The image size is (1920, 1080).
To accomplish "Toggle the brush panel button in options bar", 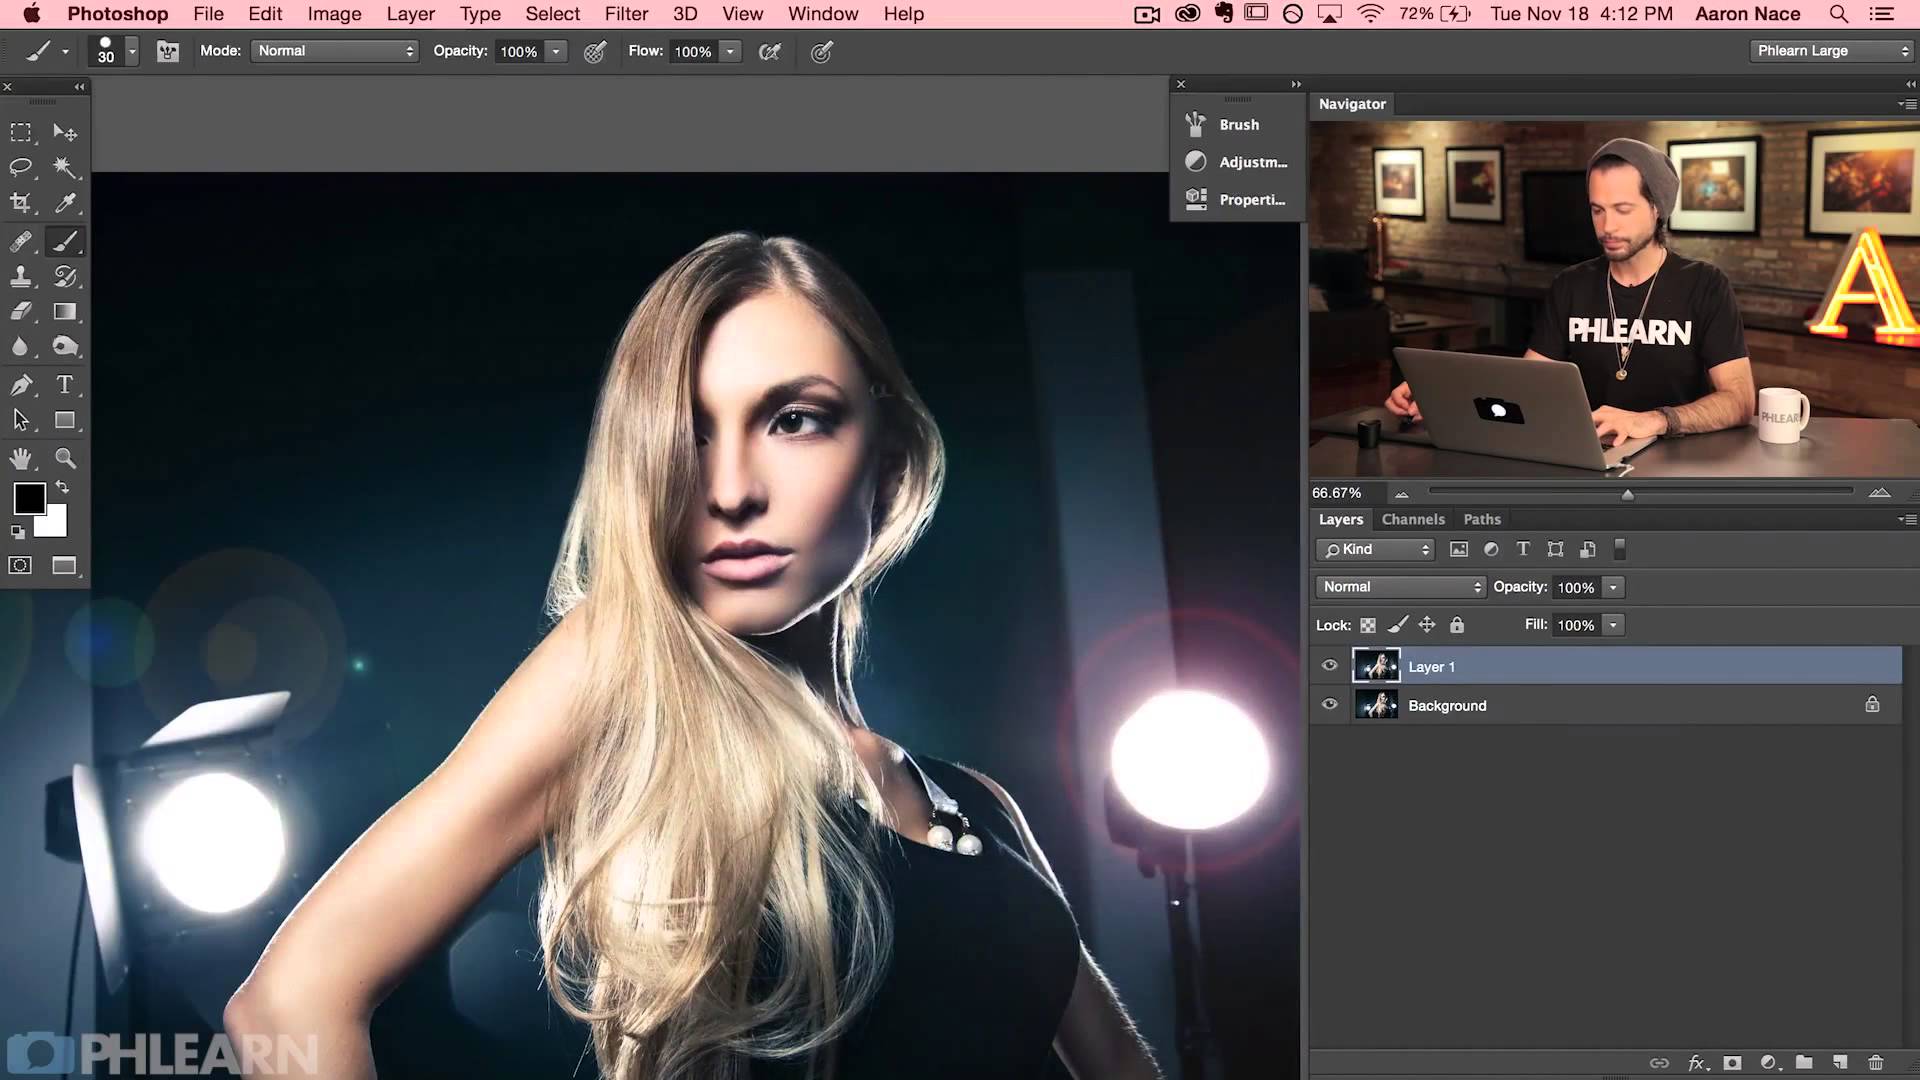I will click(x=168, y=51).
